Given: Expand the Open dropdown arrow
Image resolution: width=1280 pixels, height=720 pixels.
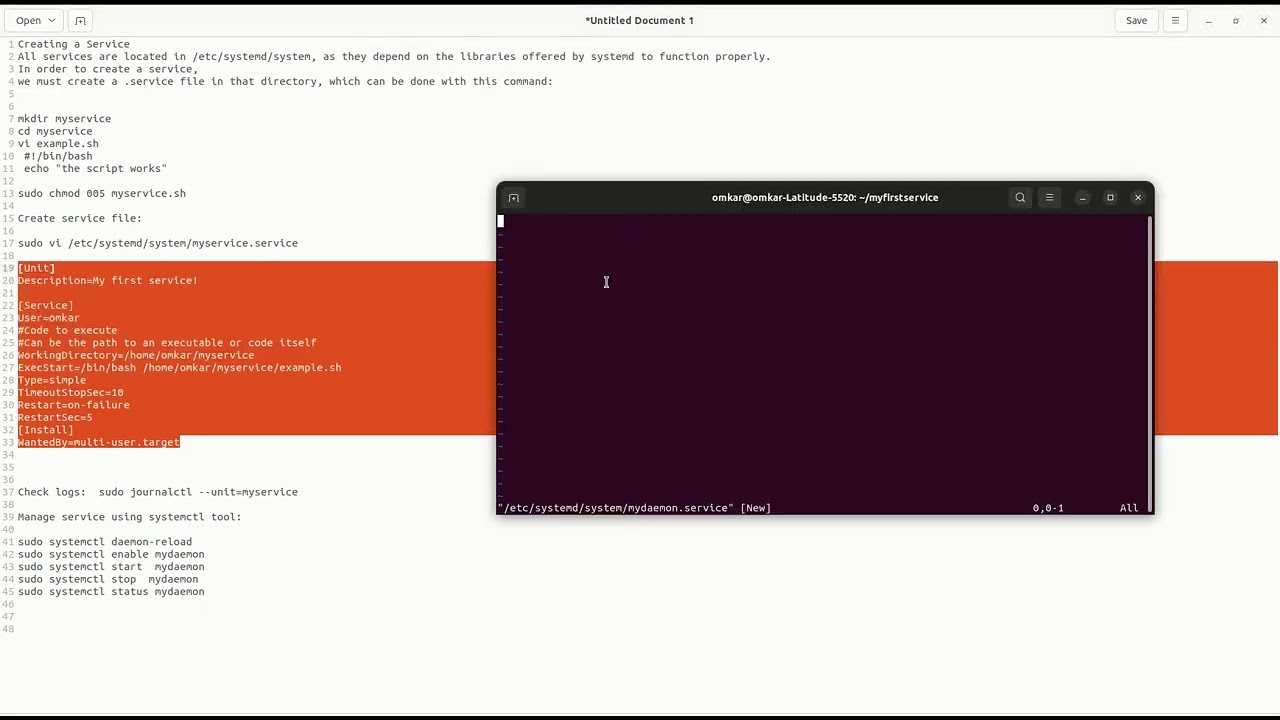Looking at the screenshot, I should [x=52, y=20].
